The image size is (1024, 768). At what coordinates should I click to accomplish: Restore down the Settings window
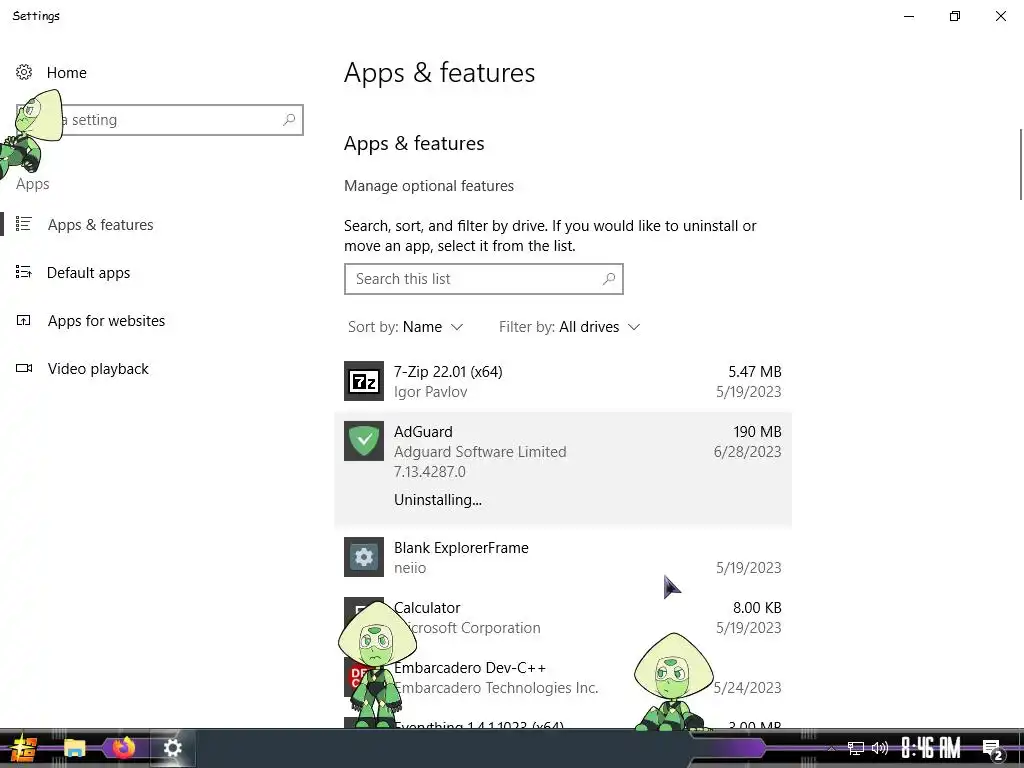[x=955, y=16]
